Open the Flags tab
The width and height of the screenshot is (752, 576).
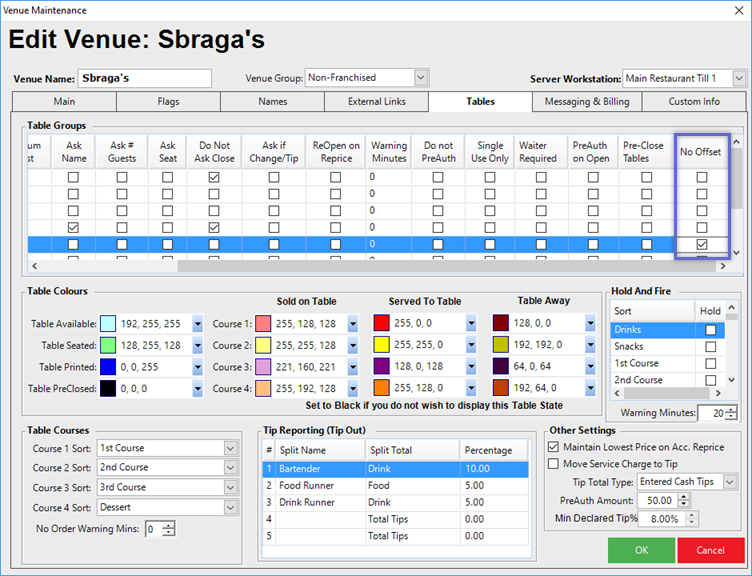pos(168,102)
